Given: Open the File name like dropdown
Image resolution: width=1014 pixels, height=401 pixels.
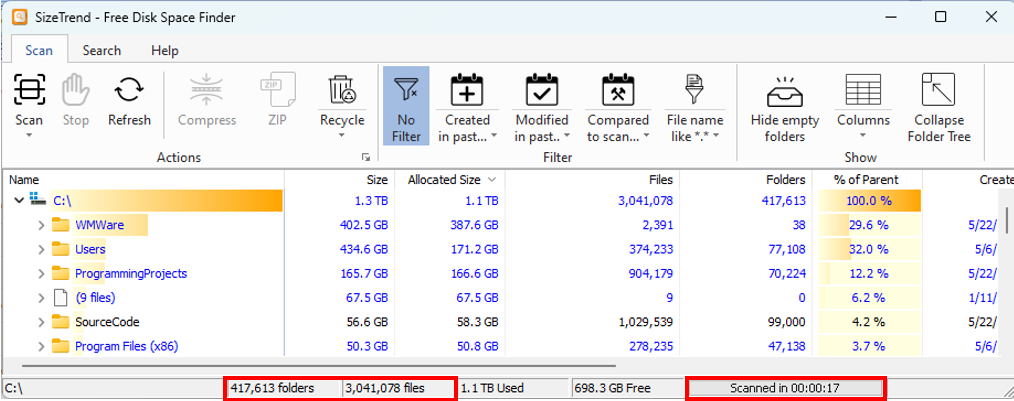Looking at the screenshot, I should point(717,136).
